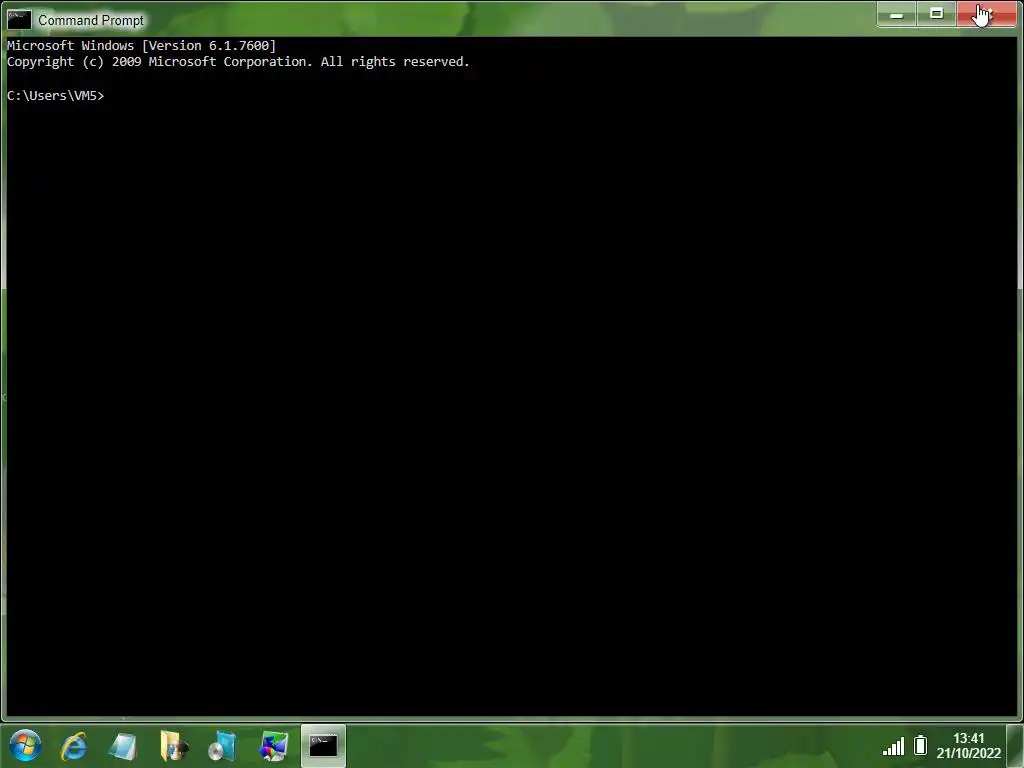Viewport: 1024px width, 768px height.
Task: Open Windows Explorer folder icon on taskbar
Action: (174, 746)
